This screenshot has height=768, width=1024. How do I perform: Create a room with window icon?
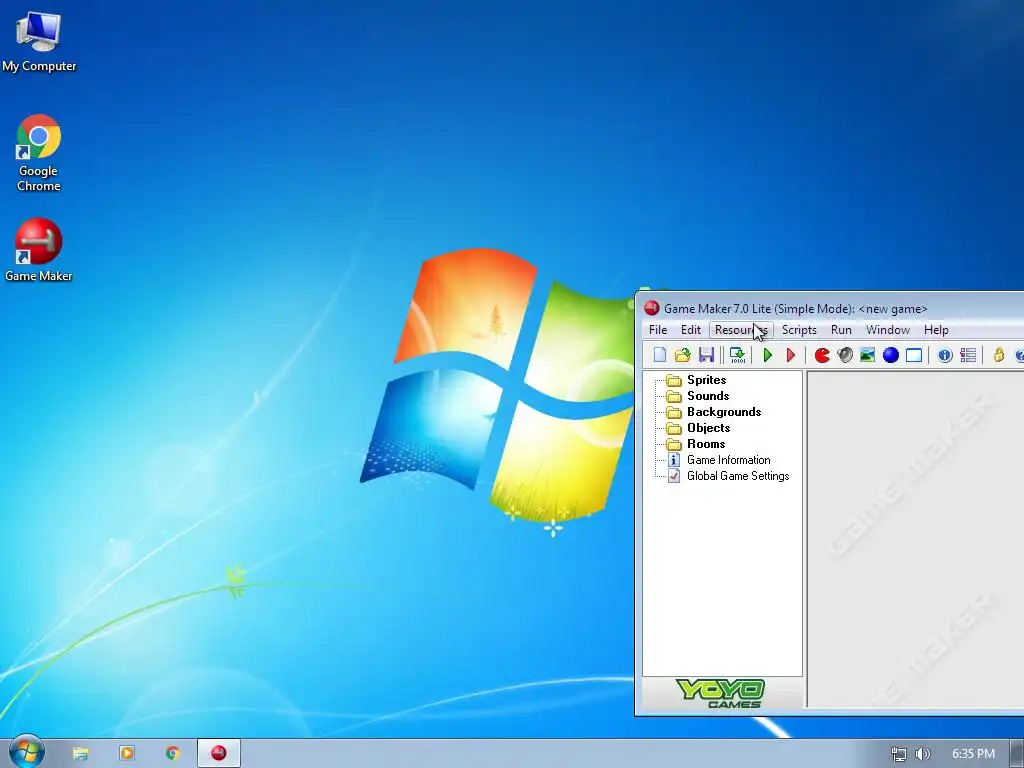[914, 355]
